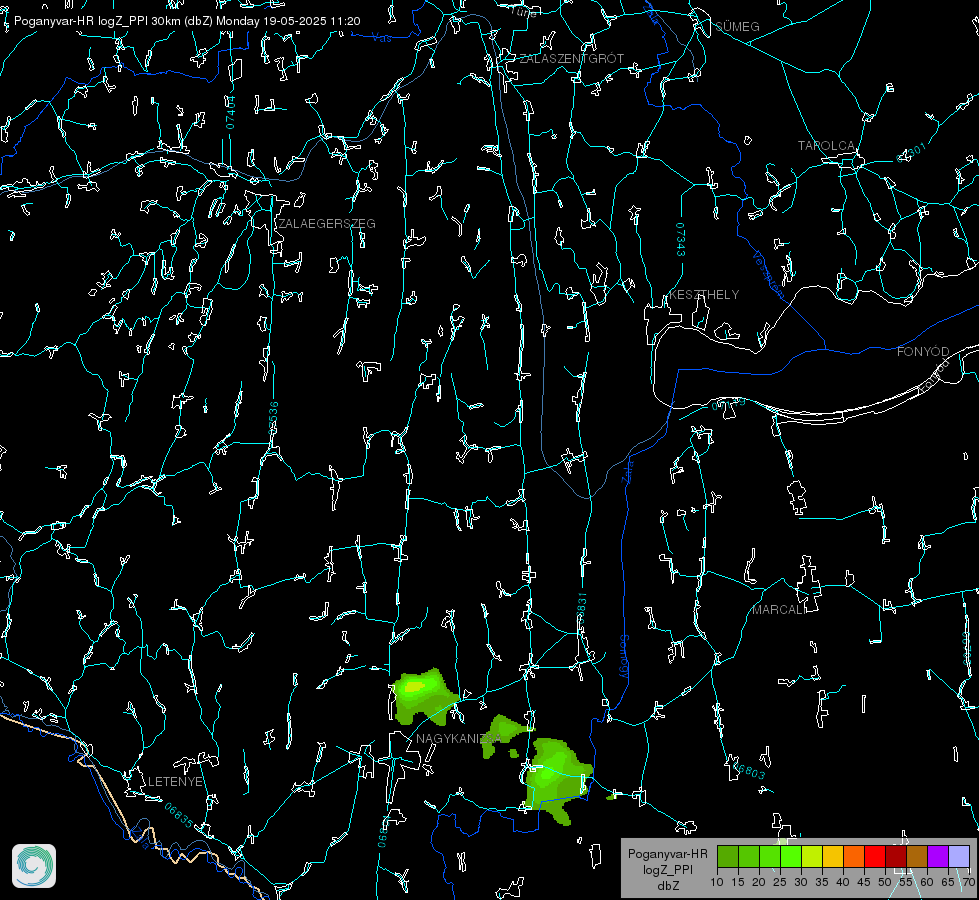Select the 65-70 dBZ lavender swatch
Image resolution: width=979 pixels, height=900 pixels.
(959, 856)
